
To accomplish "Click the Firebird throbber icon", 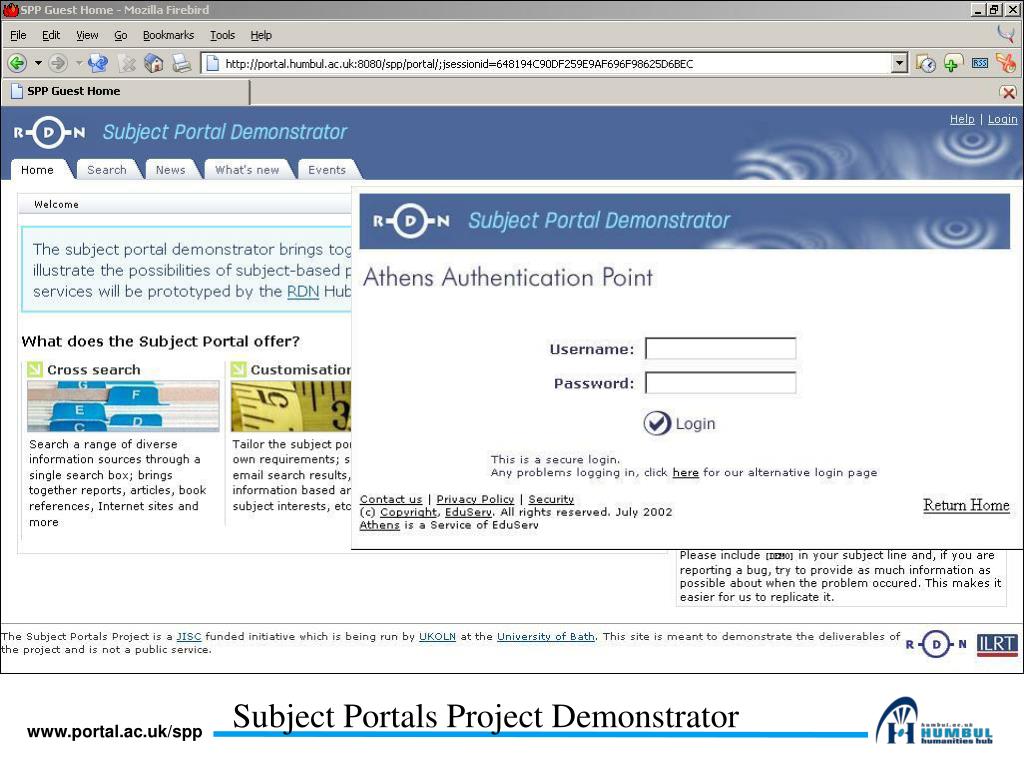I will 1006,34.
